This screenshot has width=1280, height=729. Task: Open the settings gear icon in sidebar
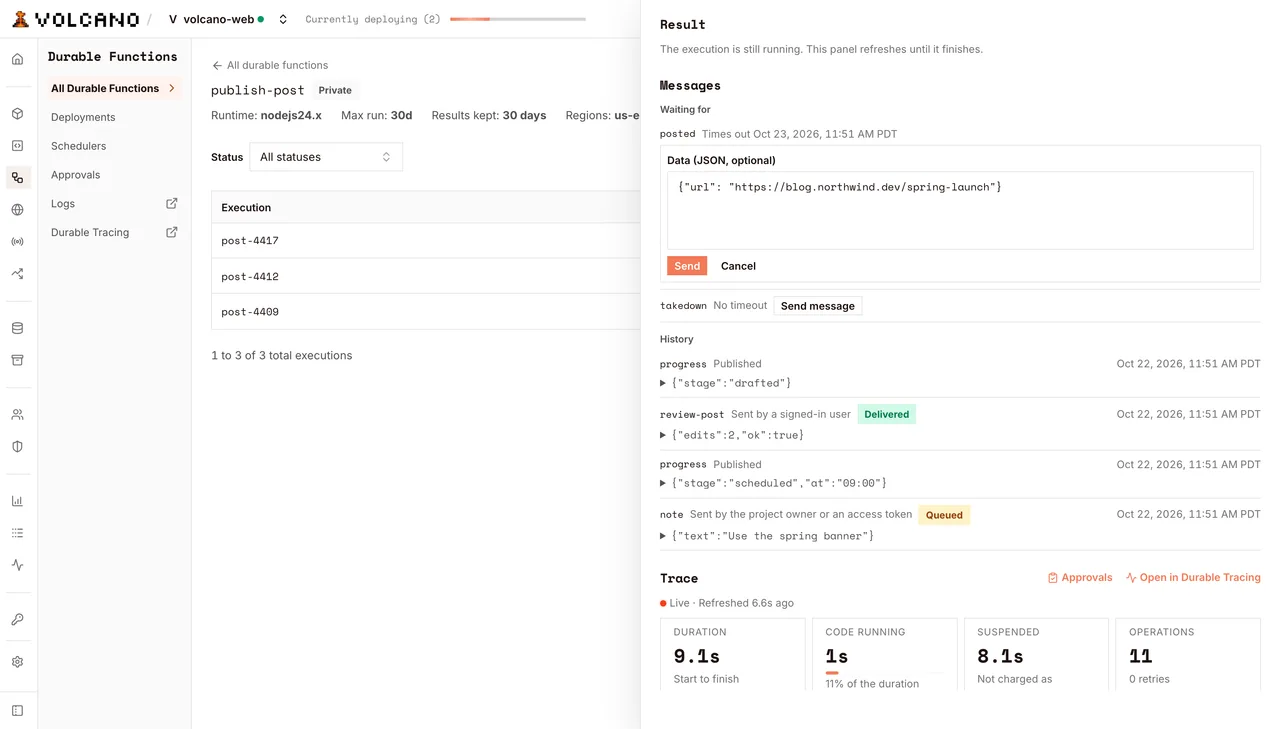pos(17,662)
